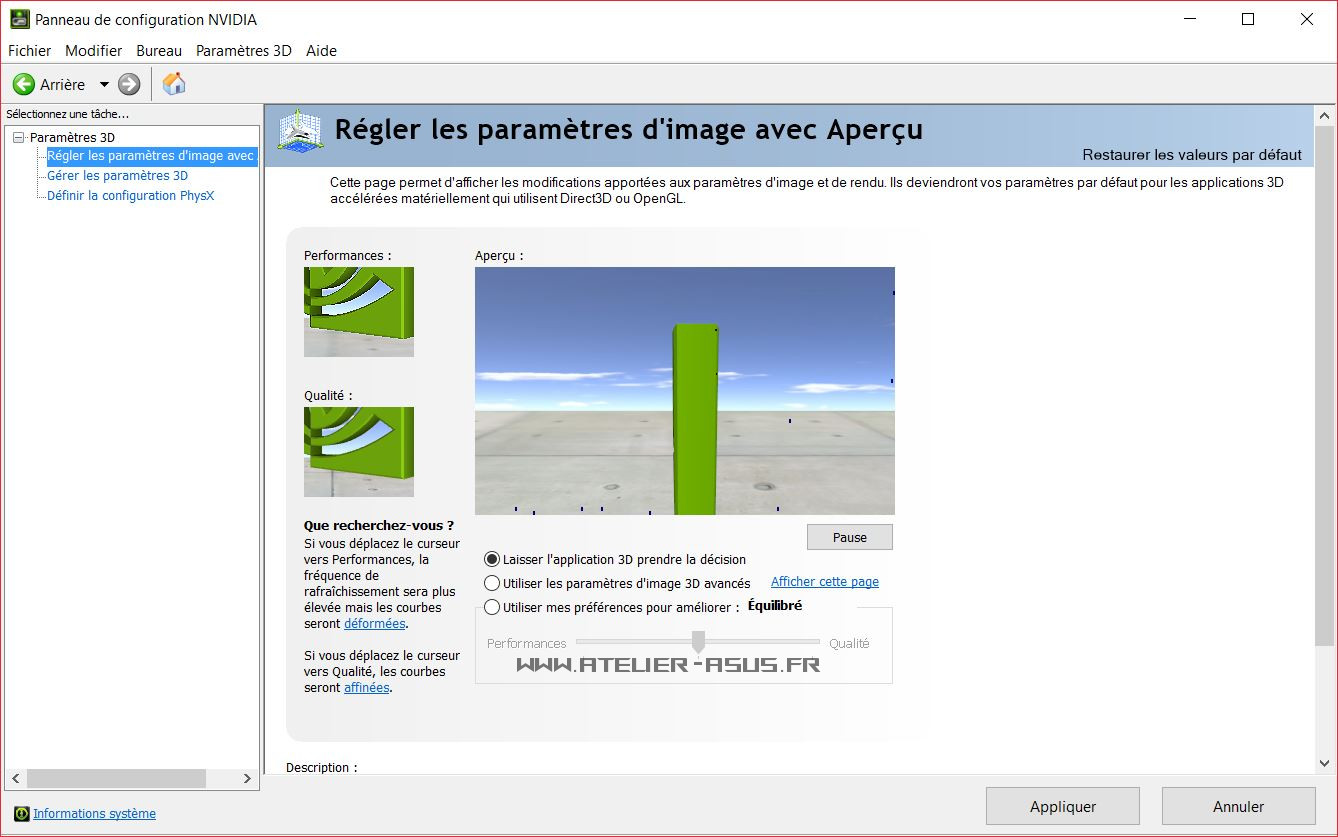Open the back history dropdown arrow
Viewport: 1338px width, 837px height.
(x=104, y=85)
